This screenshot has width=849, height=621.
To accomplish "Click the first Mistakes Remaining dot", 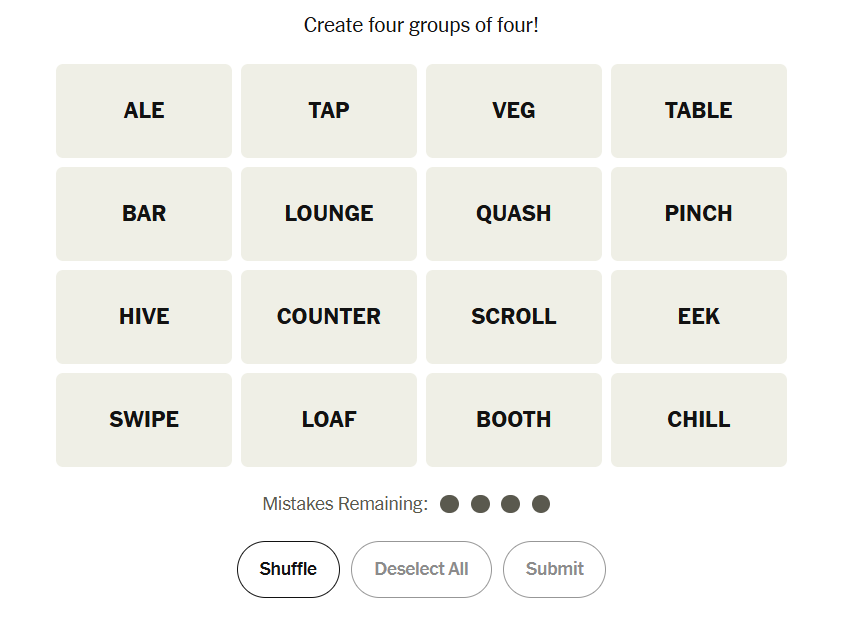I will (450, 504).
